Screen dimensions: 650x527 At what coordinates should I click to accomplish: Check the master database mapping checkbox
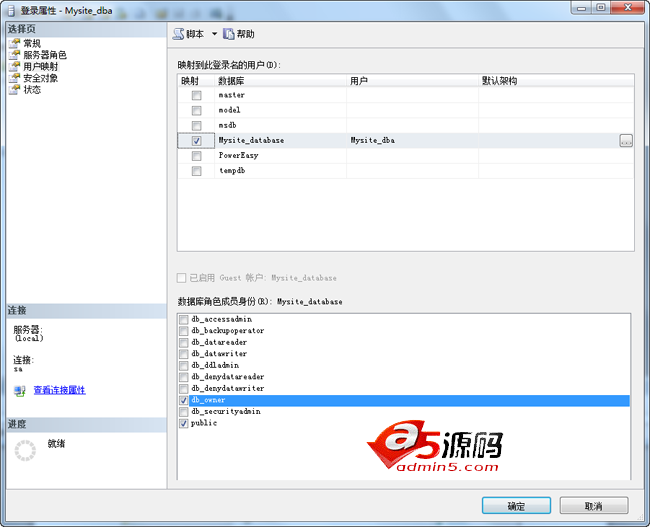click(x=196, y=95)
